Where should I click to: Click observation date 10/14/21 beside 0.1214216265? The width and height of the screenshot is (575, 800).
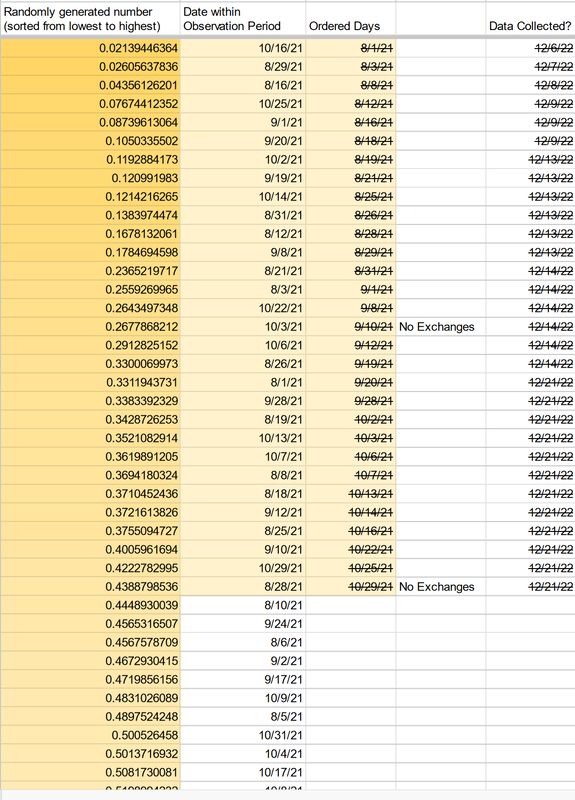[243, 197]
